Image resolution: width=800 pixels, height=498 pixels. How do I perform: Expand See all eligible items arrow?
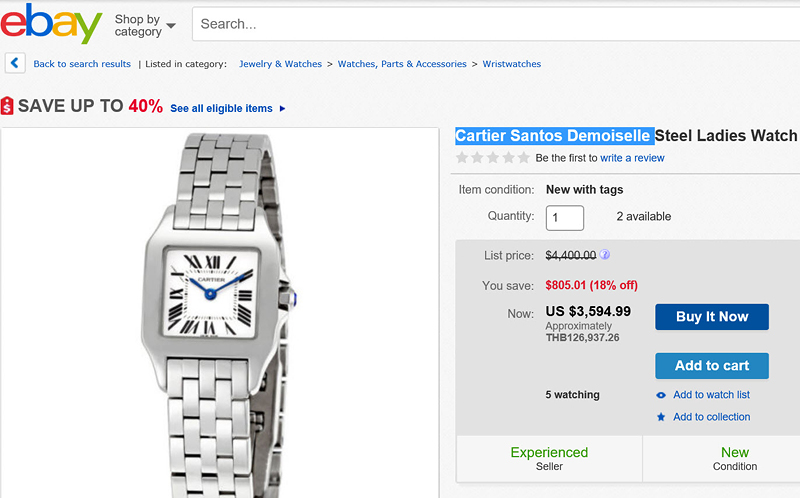282,108
